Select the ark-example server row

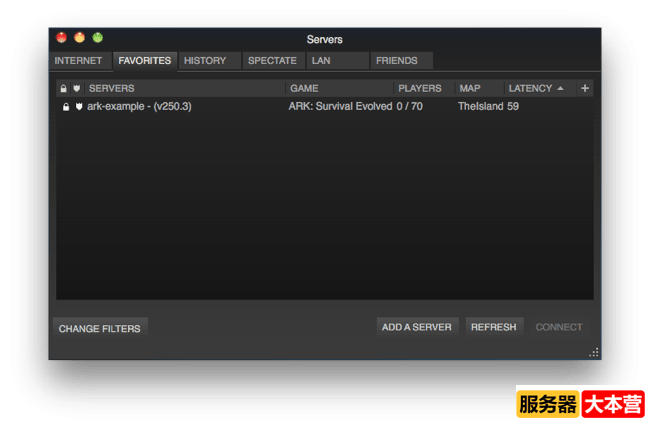pos(300,107)
